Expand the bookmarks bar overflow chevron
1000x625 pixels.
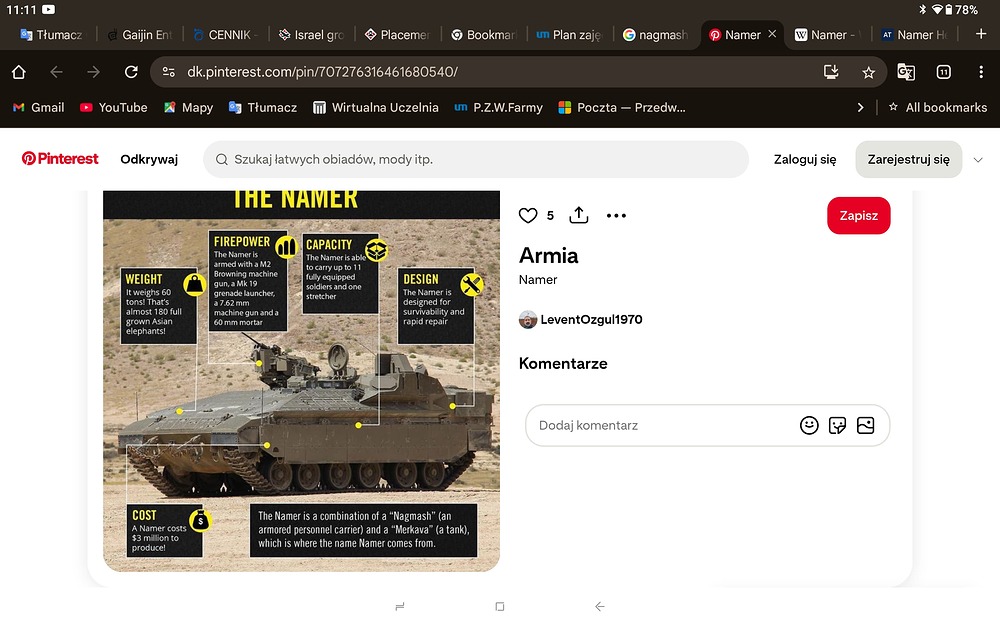coord(860,108)
